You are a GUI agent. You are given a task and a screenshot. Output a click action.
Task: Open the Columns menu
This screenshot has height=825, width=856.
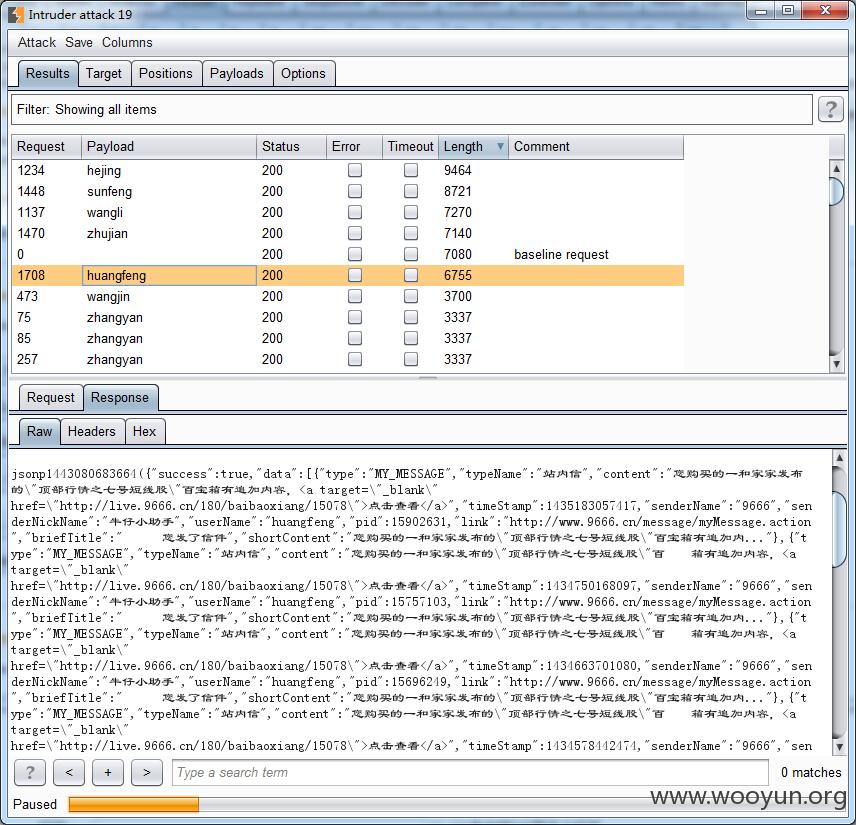click(x=127, y=43)
